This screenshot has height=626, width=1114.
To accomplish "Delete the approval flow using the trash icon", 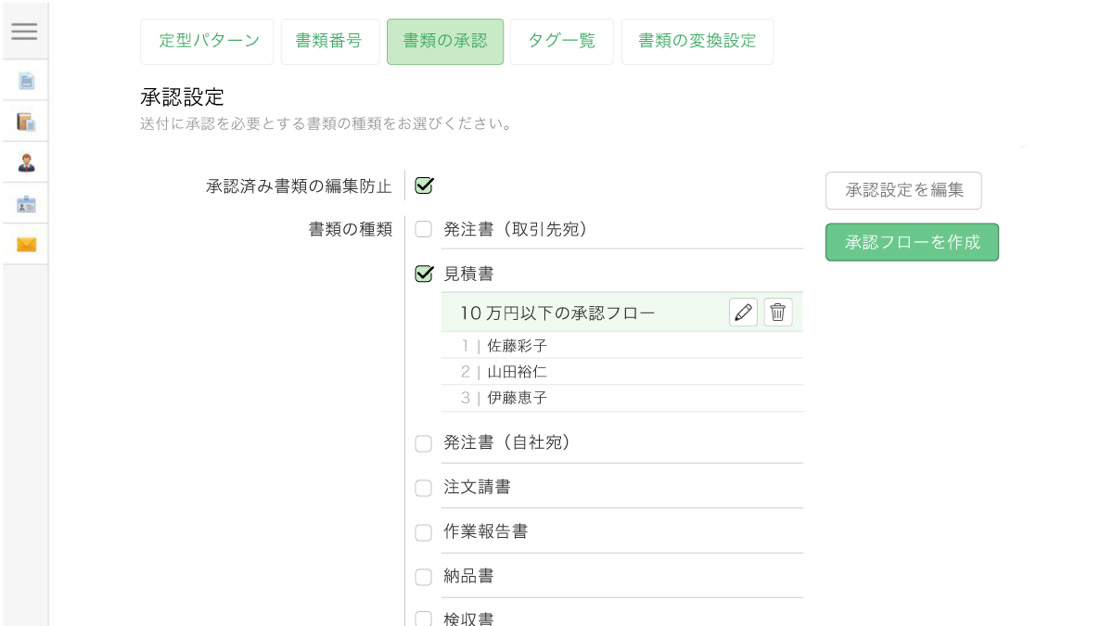I will (779, 311).
